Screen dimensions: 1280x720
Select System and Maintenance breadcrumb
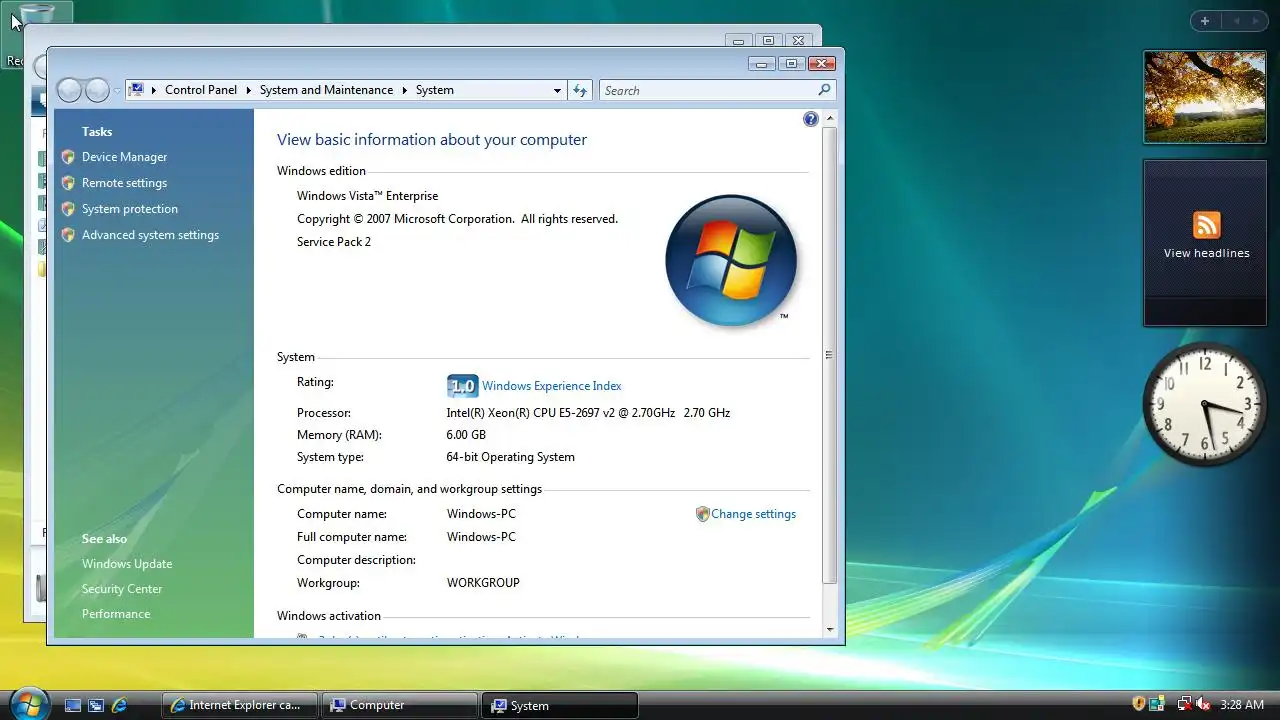click(326, 90)
